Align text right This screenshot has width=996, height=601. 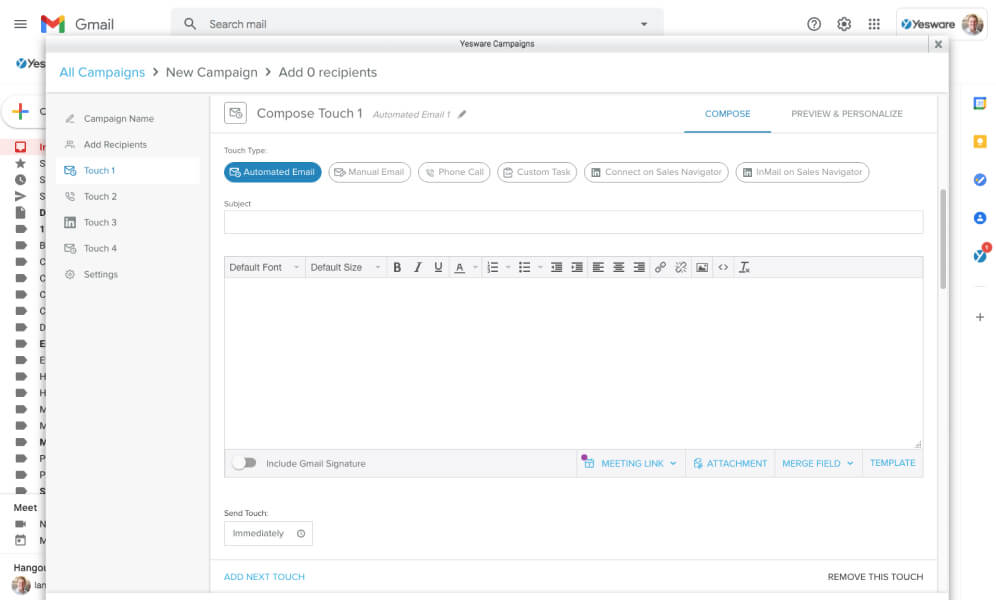pos(639,267)
